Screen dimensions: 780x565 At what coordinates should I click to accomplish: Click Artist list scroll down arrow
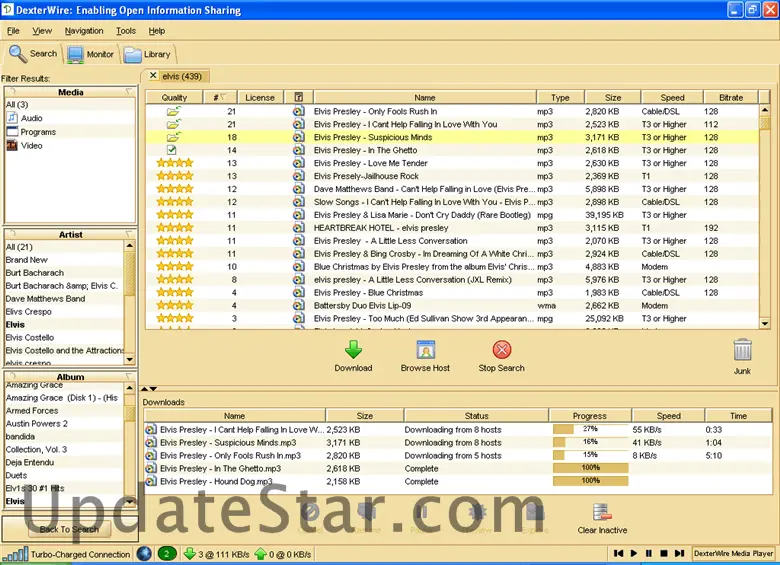[x=129, y=359]
